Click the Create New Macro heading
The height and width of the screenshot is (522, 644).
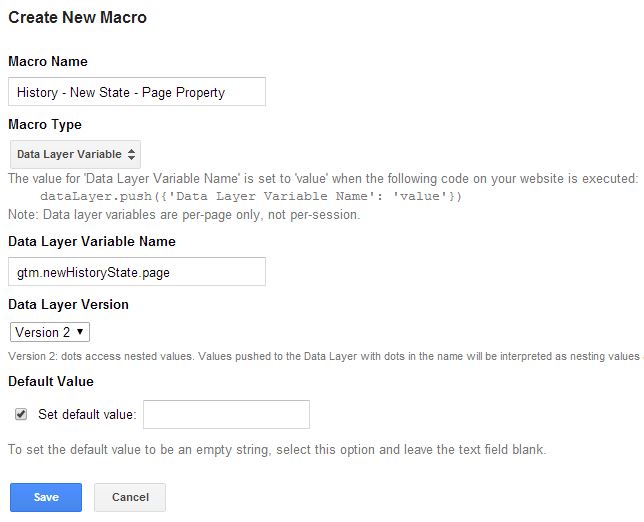tap(78, 17)
